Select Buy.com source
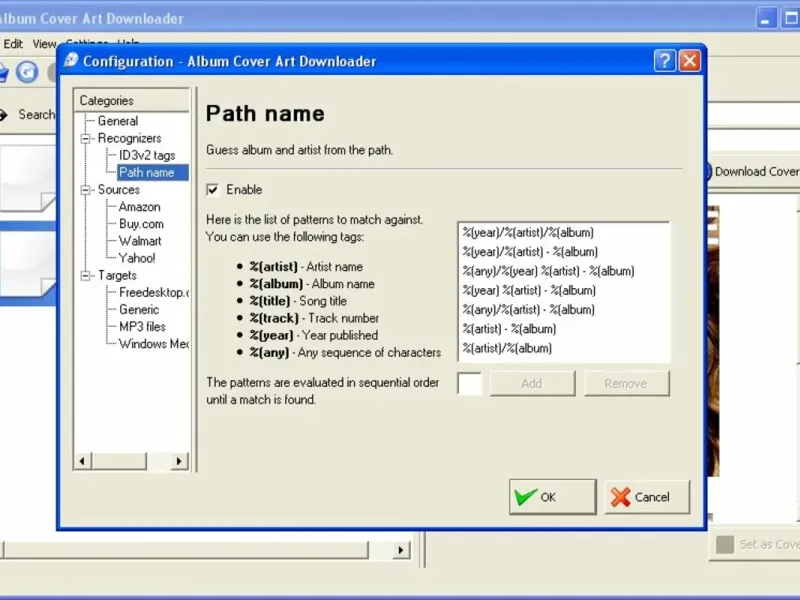 point(141,224)
